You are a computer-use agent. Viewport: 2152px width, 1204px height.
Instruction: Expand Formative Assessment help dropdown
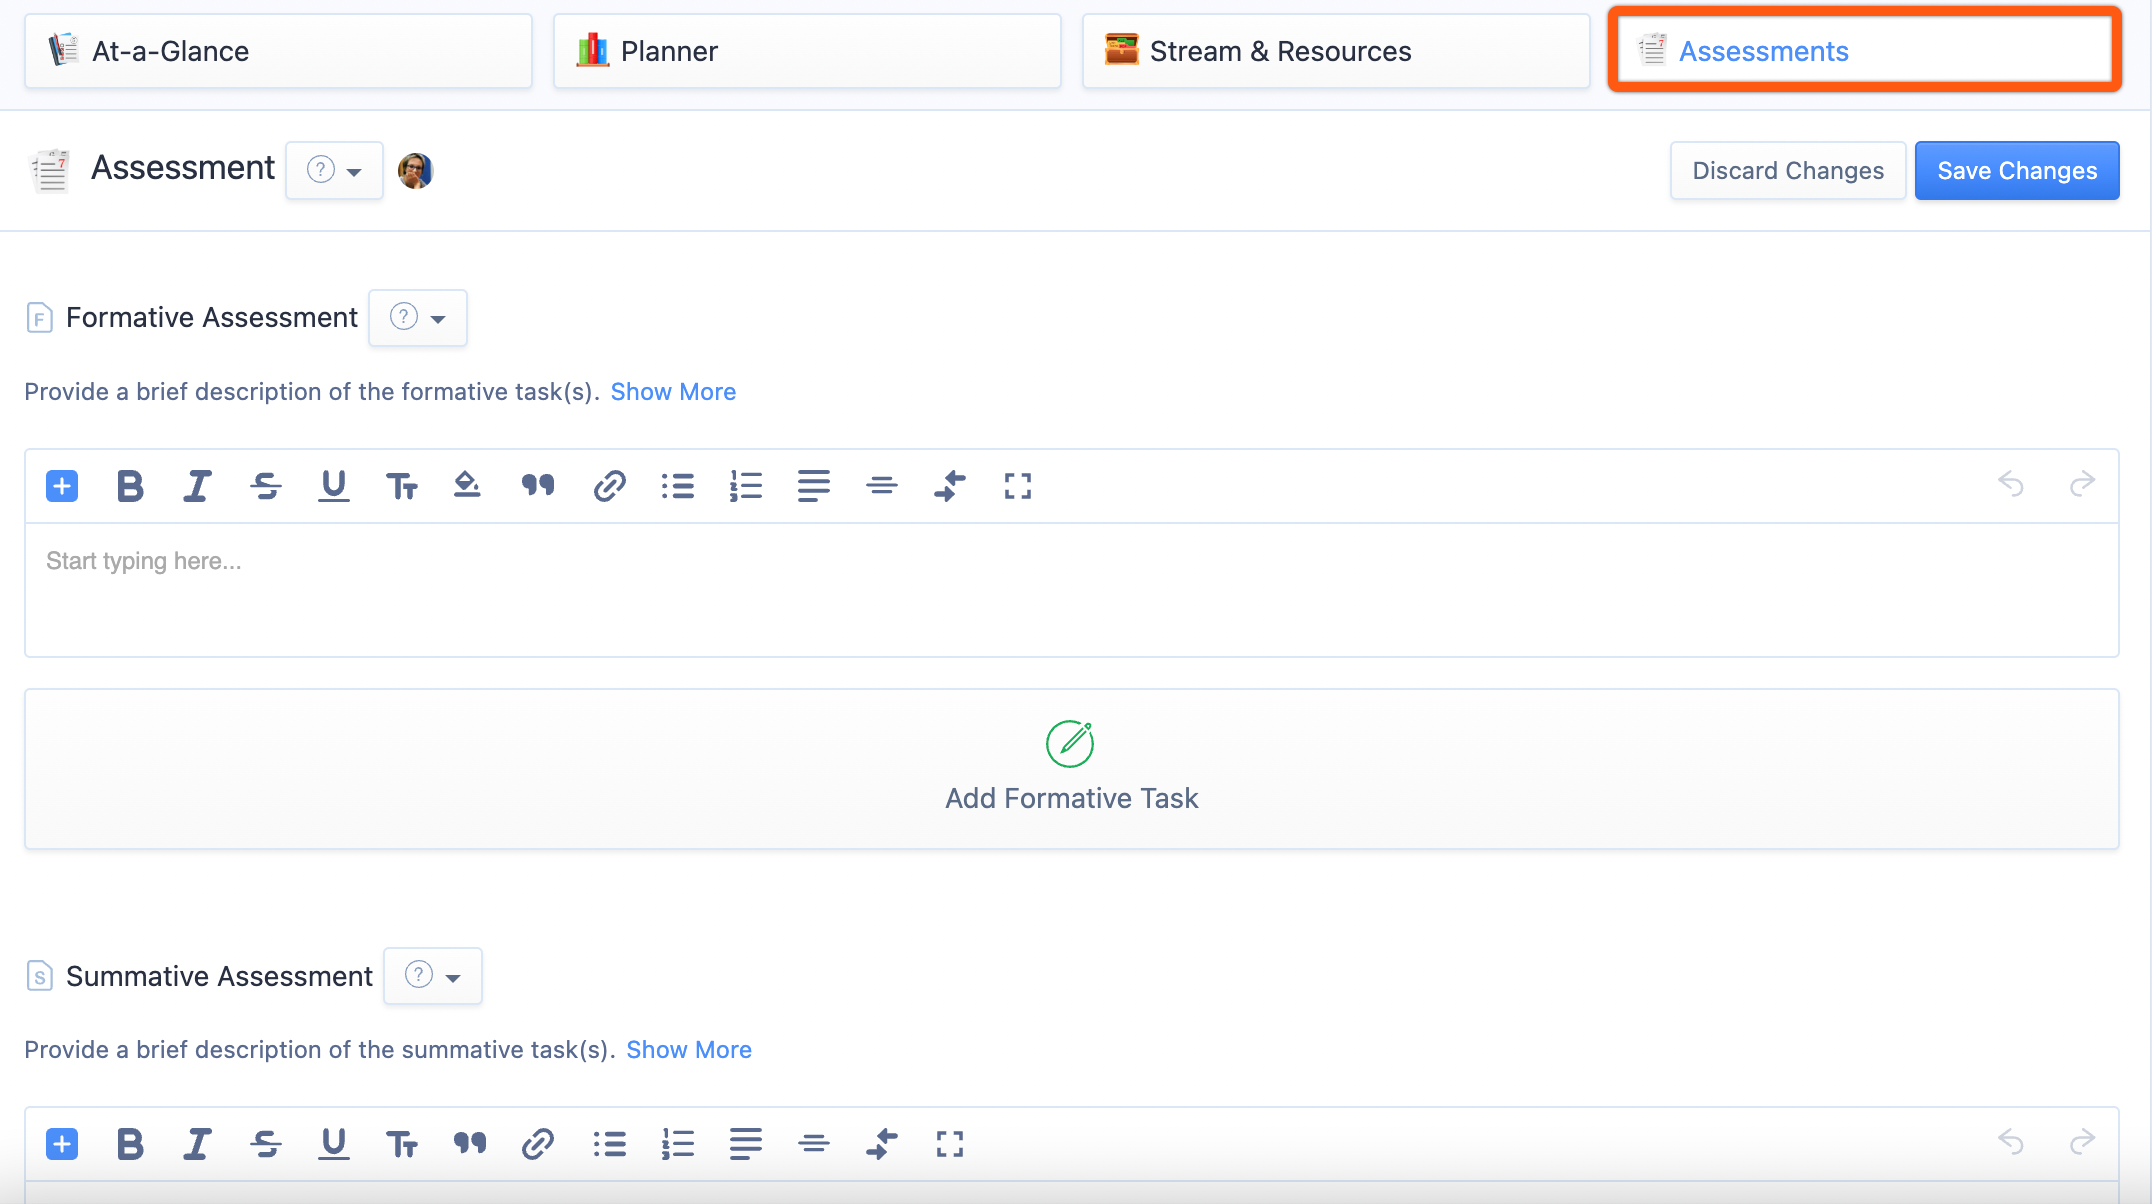(417, 318)
